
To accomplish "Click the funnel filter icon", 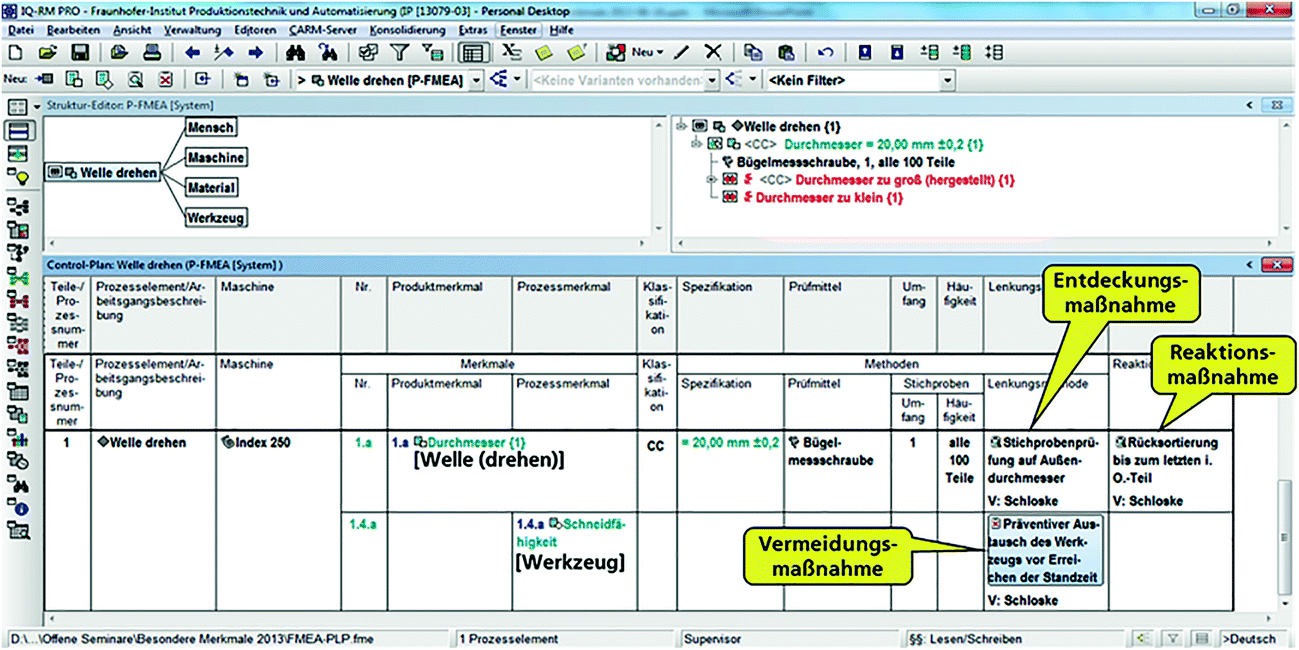I will pos(398,52).
